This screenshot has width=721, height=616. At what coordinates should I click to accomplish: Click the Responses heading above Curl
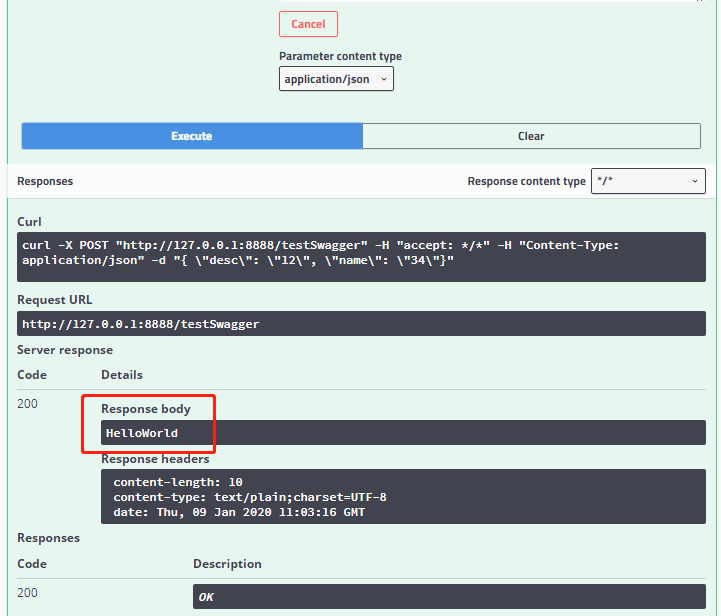(x=45, y=181)
